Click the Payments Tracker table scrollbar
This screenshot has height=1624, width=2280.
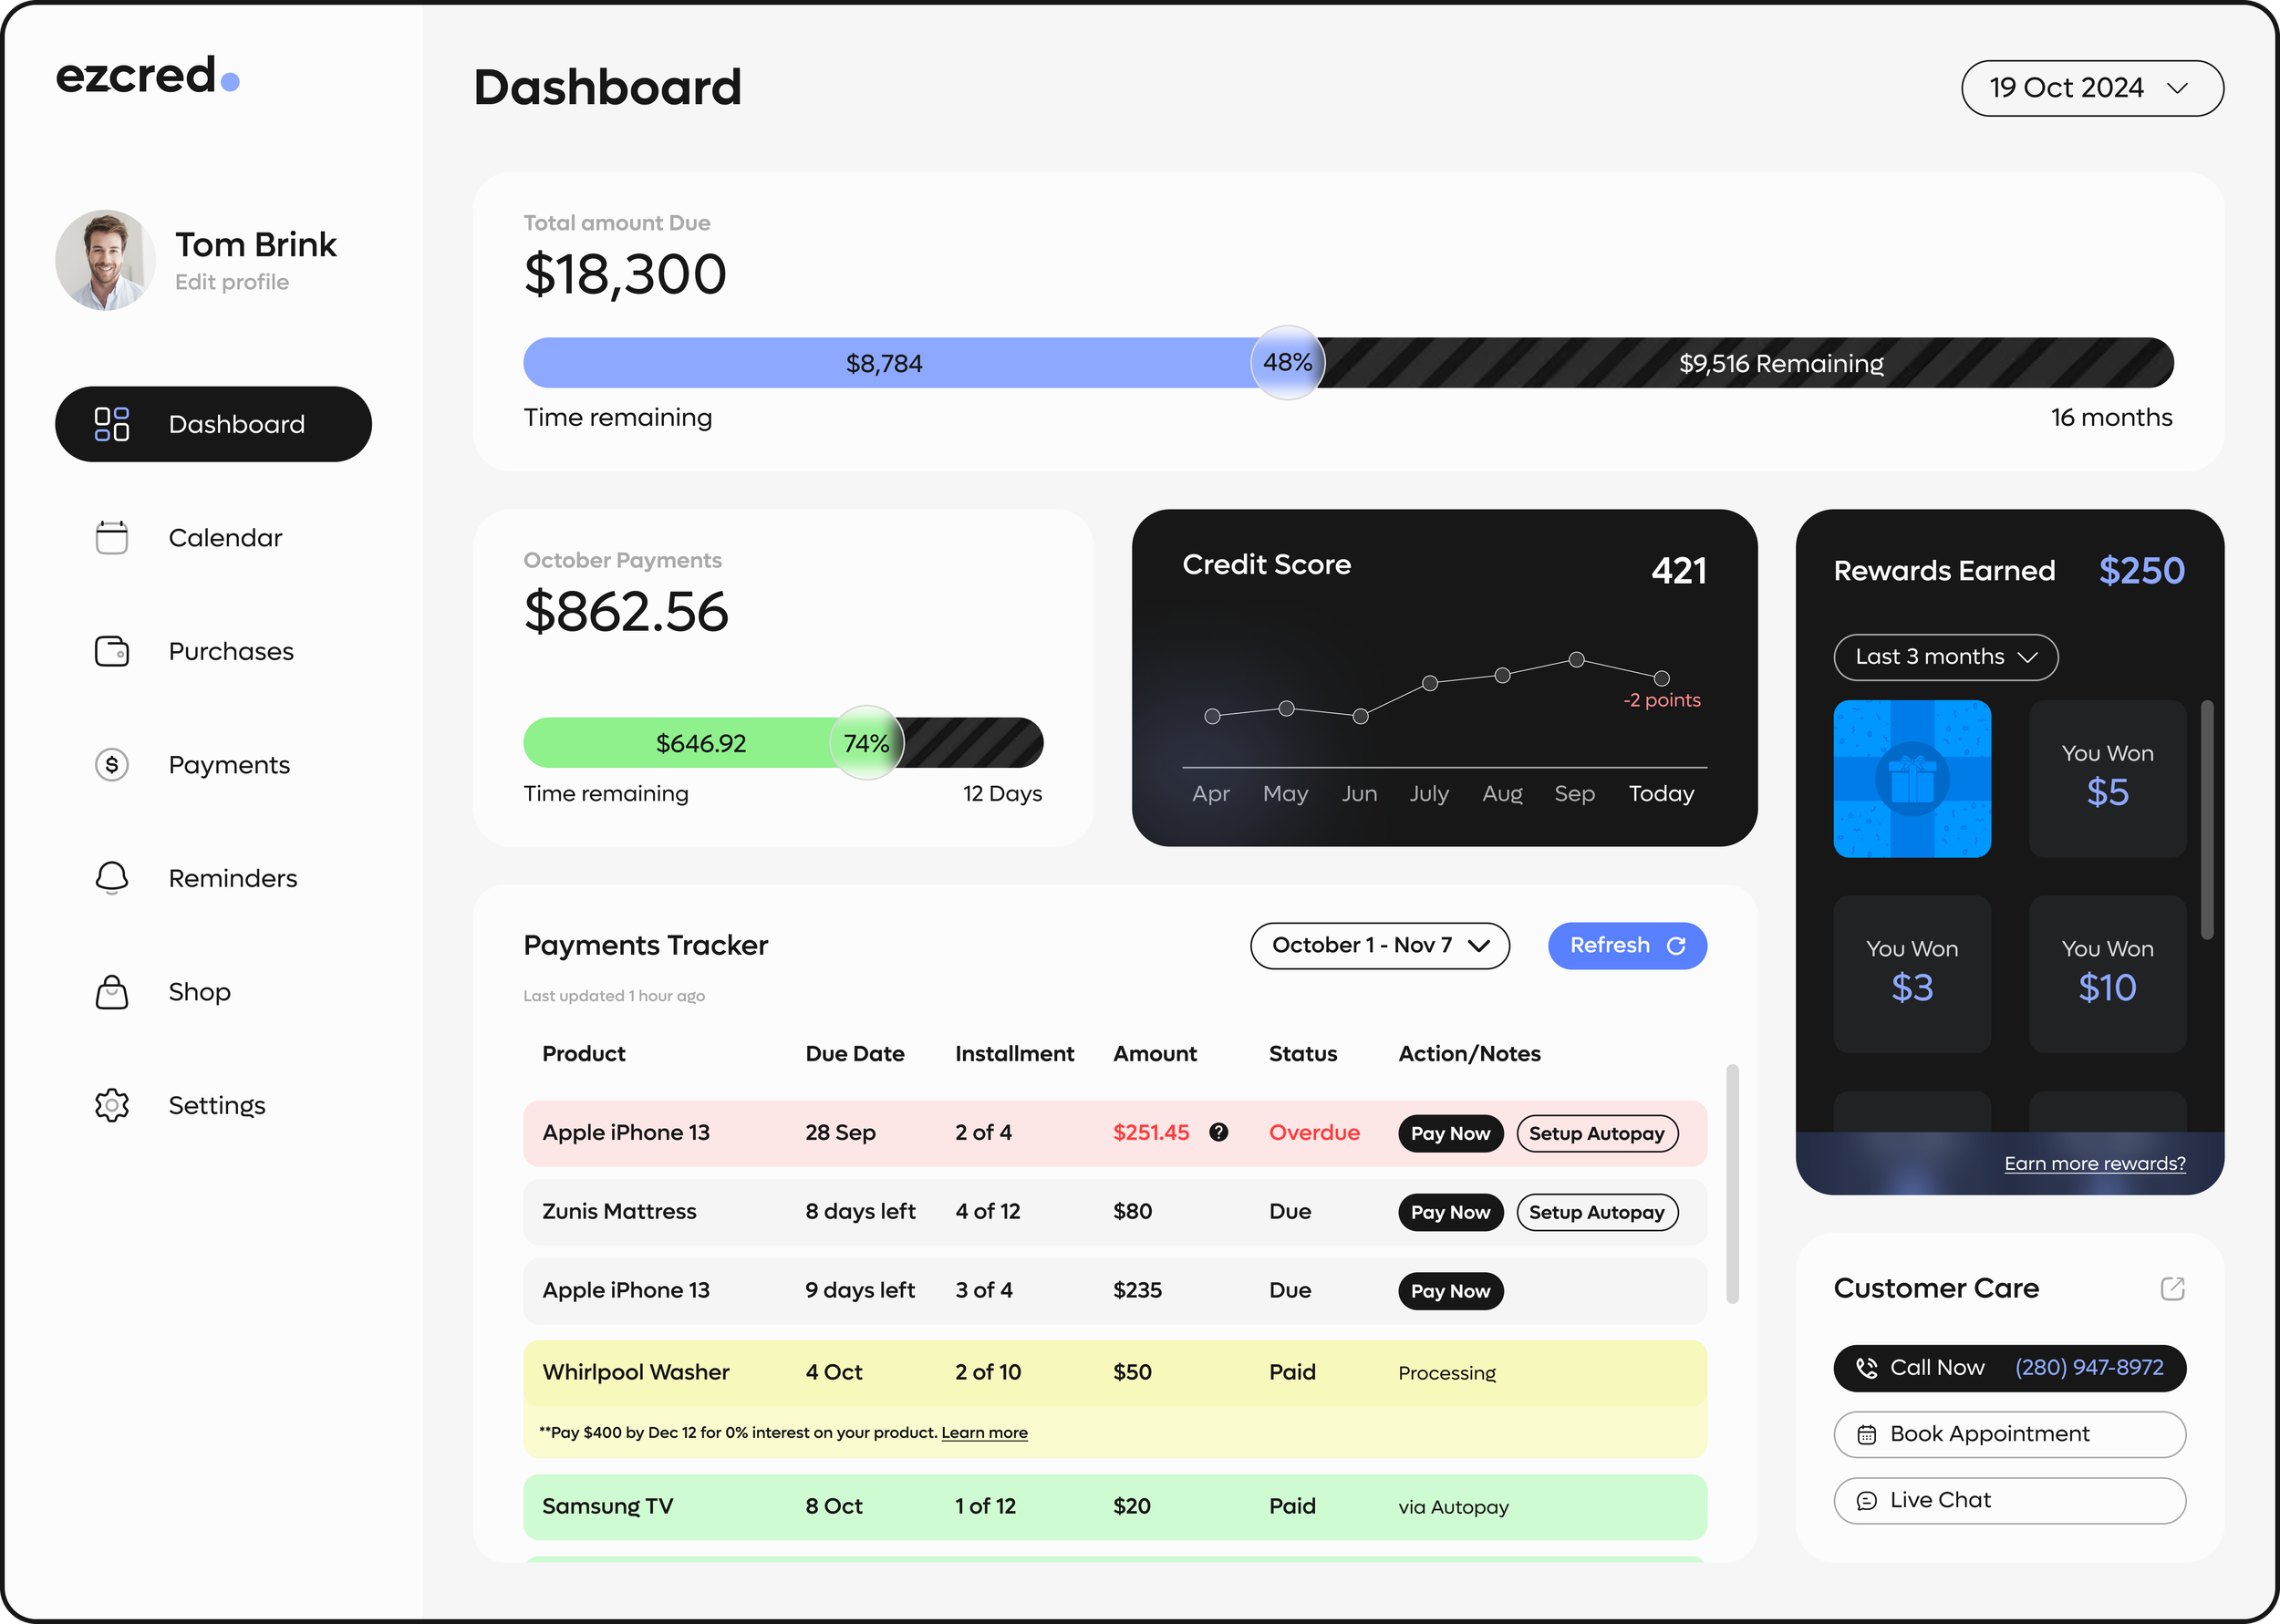point(1732,1183)
